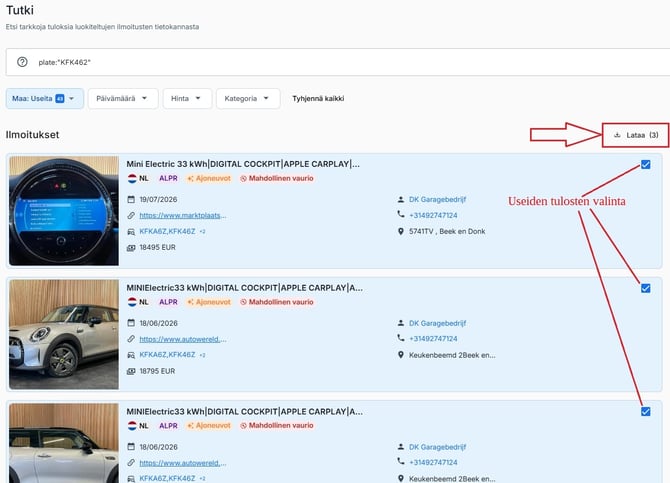Click the download icon in Lataa button
The height and width of the screenshot is (483, 670).
click(x=617, y=135)
